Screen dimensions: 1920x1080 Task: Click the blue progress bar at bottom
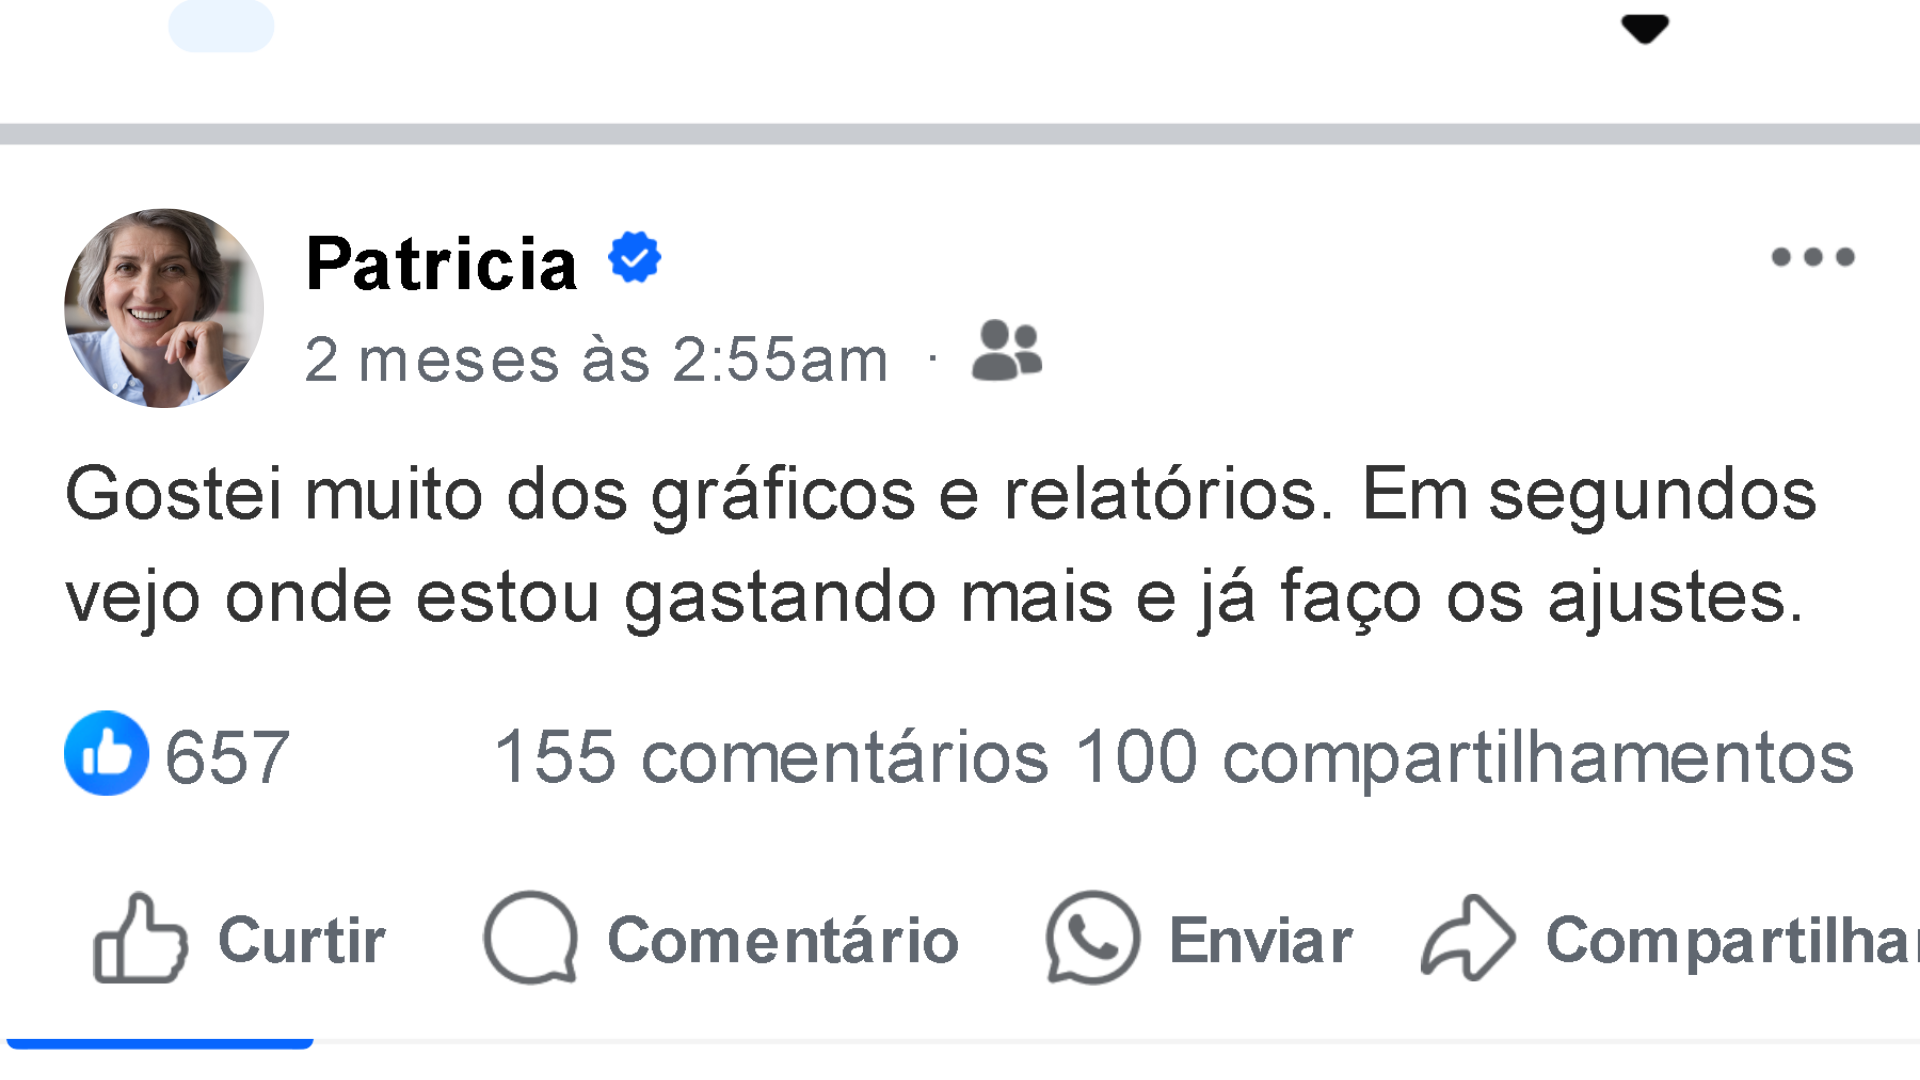160,1043
